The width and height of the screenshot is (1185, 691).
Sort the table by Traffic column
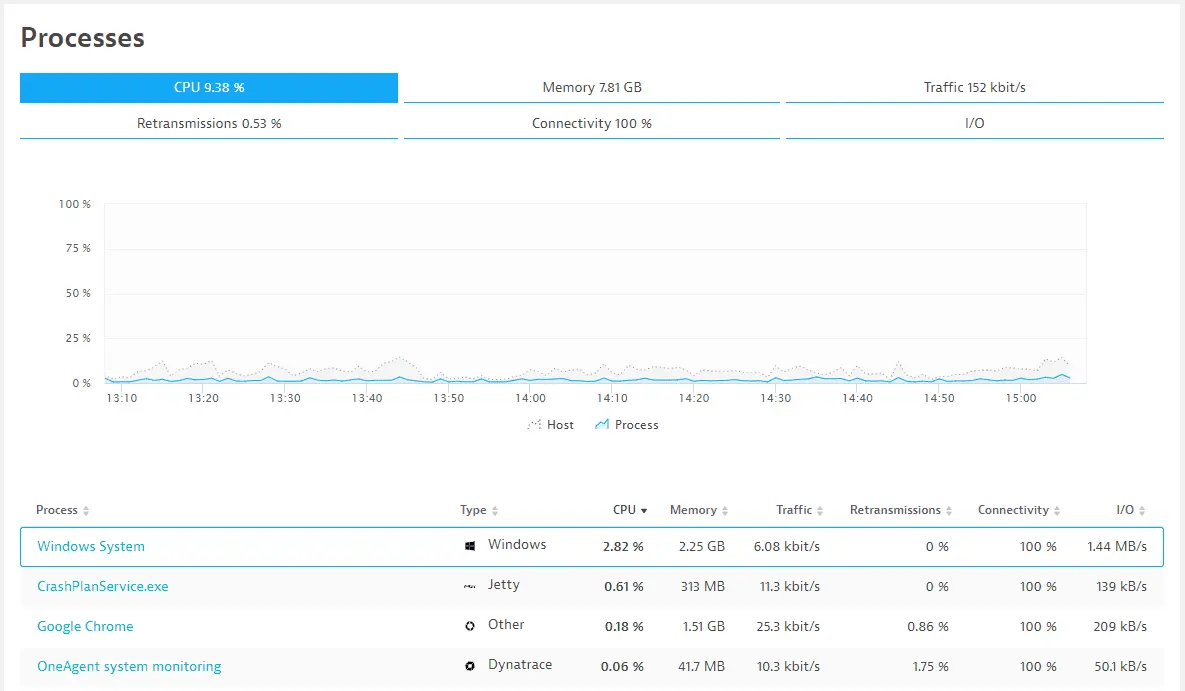(800, 510)
